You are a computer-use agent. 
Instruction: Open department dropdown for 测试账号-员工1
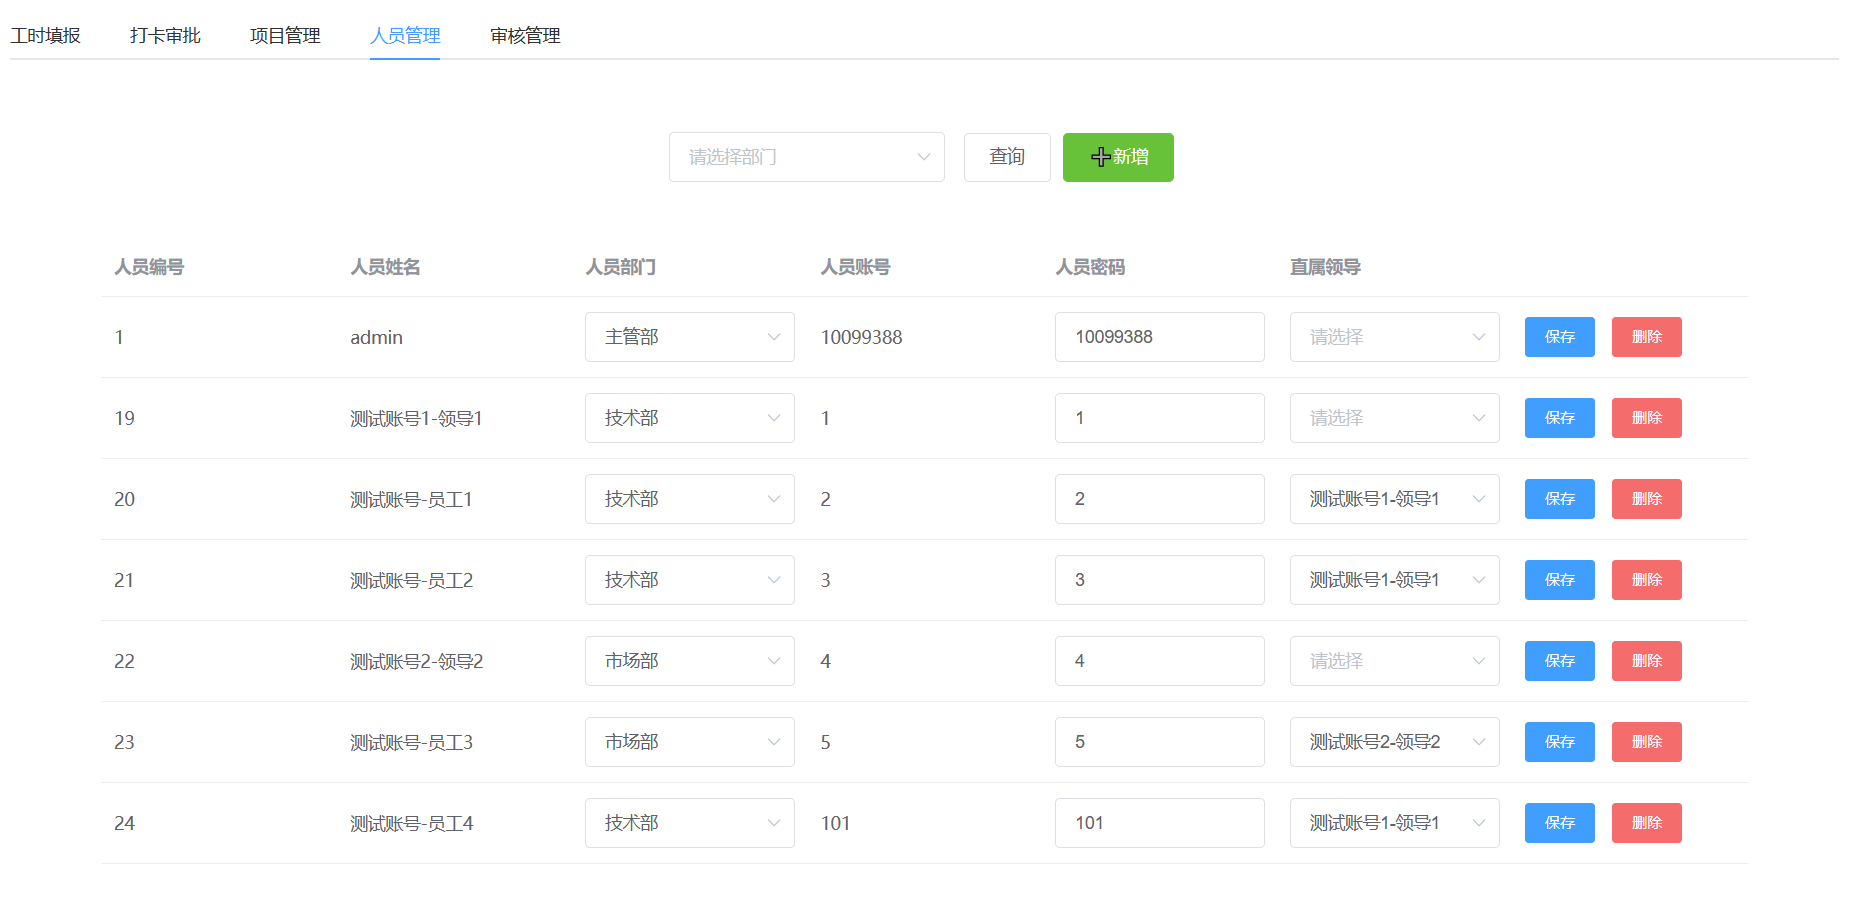pos(690,499)
